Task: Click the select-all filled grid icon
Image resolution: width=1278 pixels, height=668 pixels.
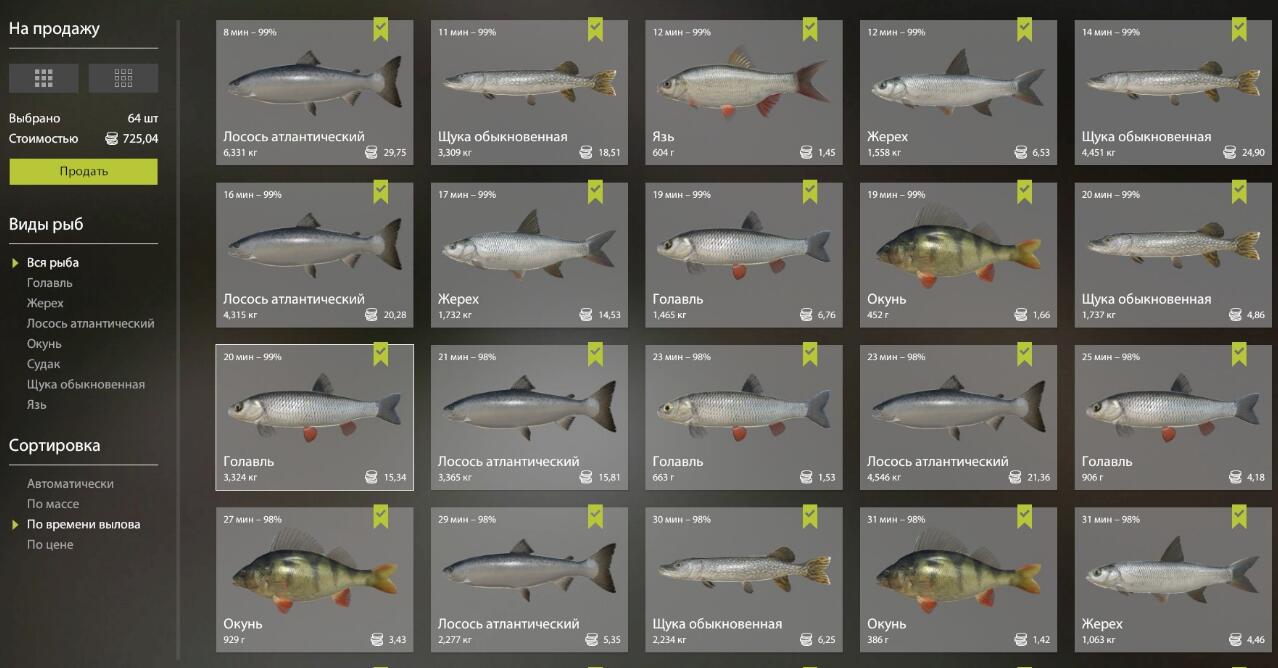Action: [44, 78]
